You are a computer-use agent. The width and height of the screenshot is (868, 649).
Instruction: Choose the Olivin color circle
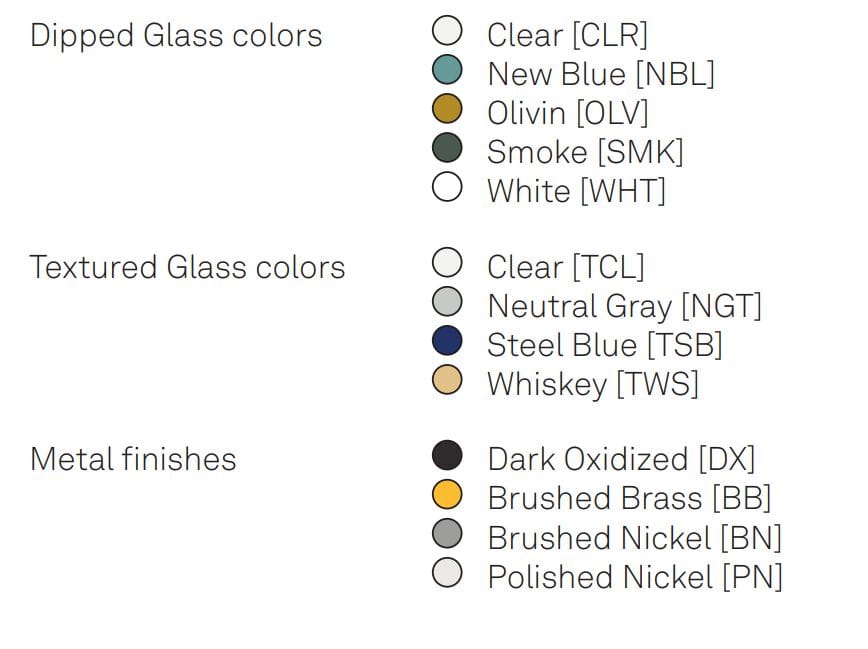point(447,108)
